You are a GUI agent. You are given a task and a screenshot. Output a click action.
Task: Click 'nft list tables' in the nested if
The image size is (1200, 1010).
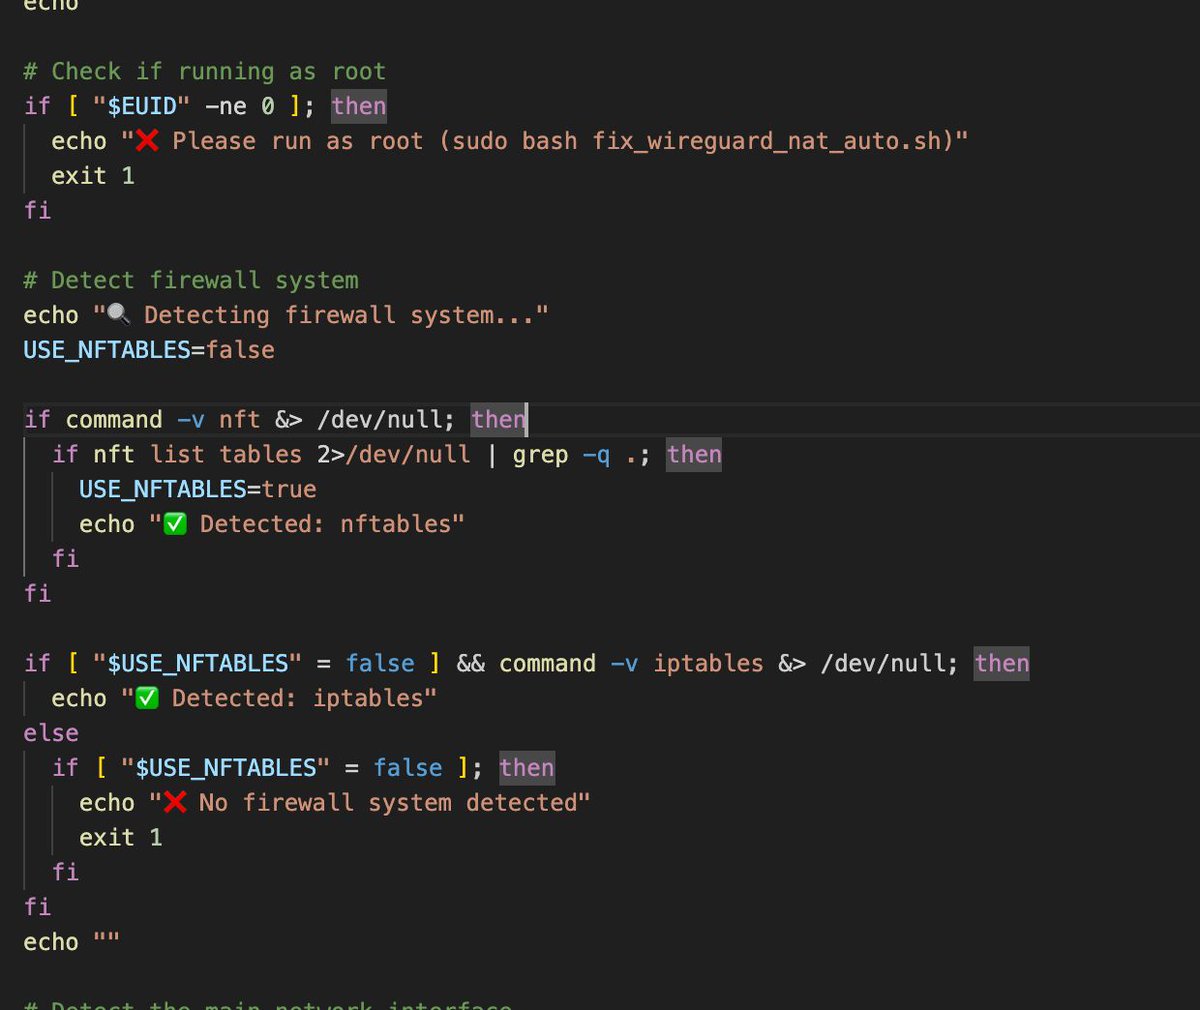pos(197,455)
